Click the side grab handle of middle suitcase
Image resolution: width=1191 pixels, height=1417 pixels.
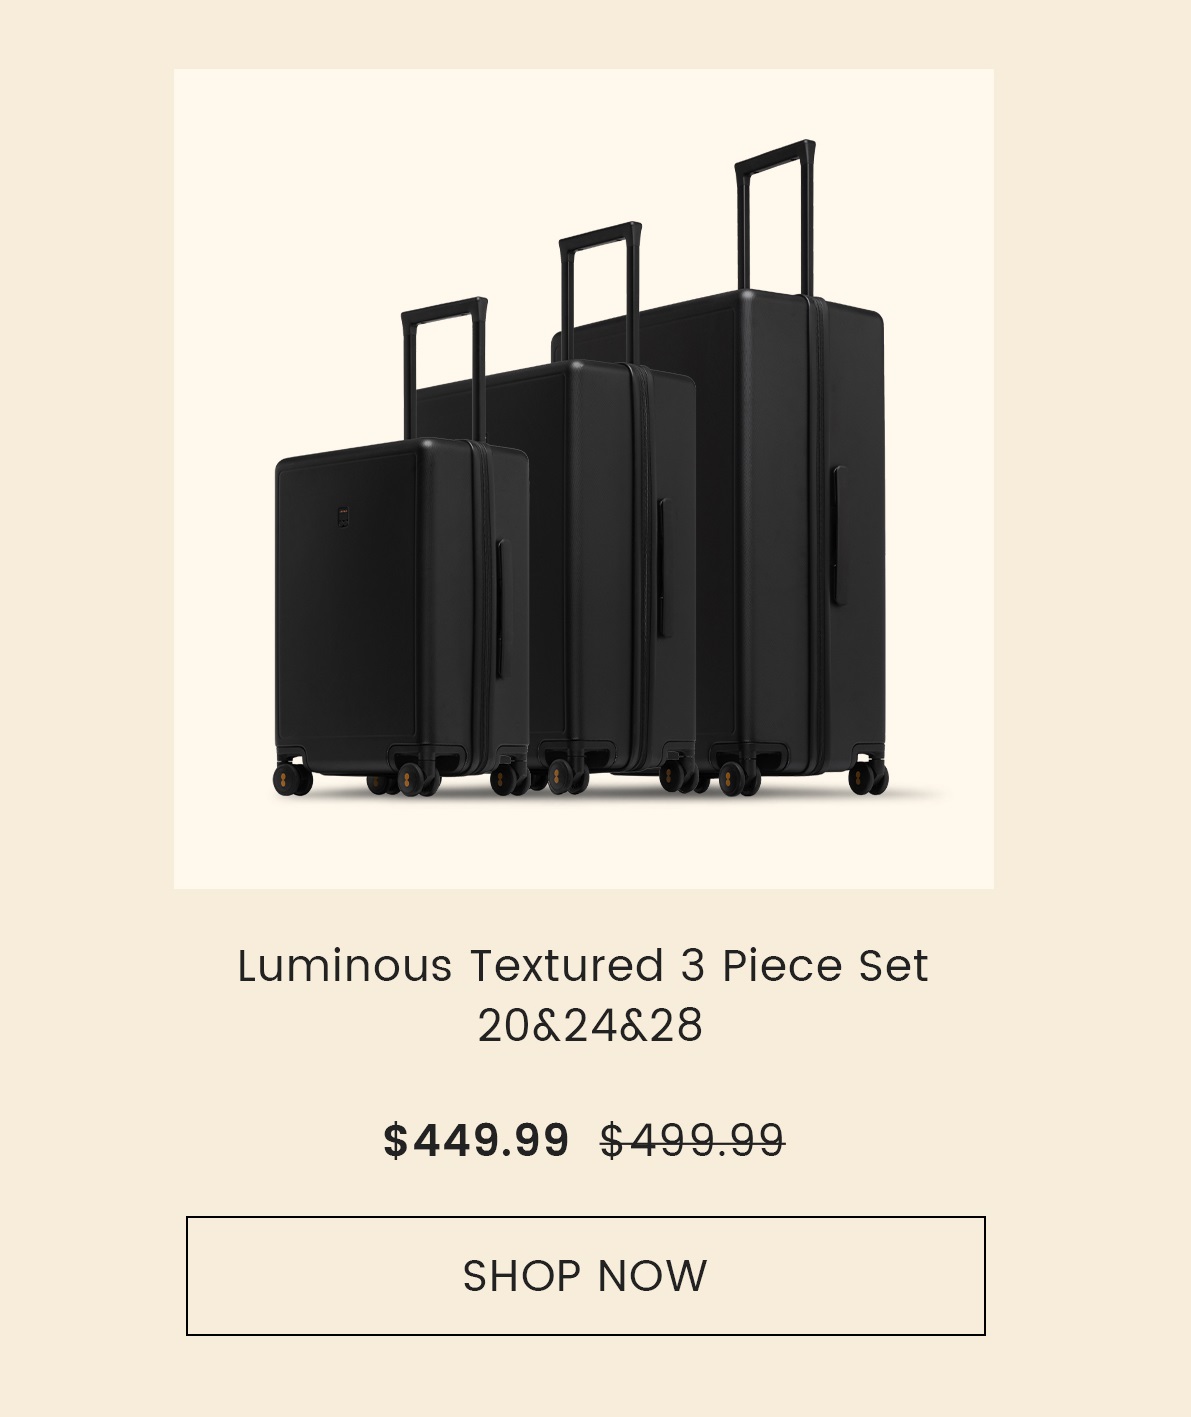tap(662, 568)
